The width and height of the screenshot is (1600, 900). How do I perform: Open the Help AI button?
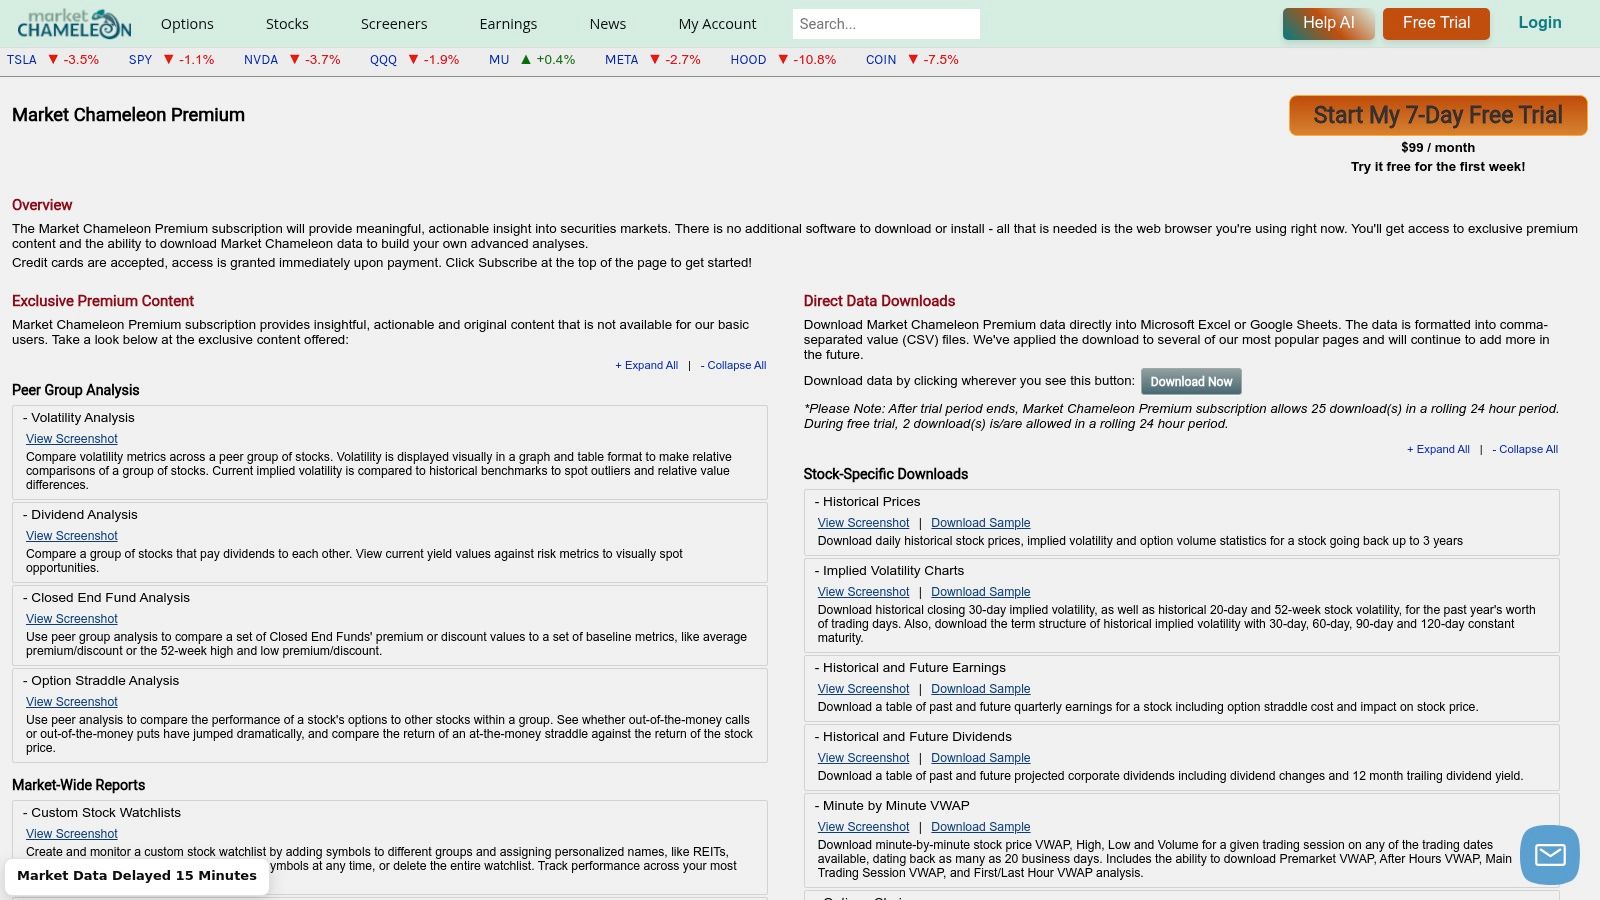[1328, 23]
